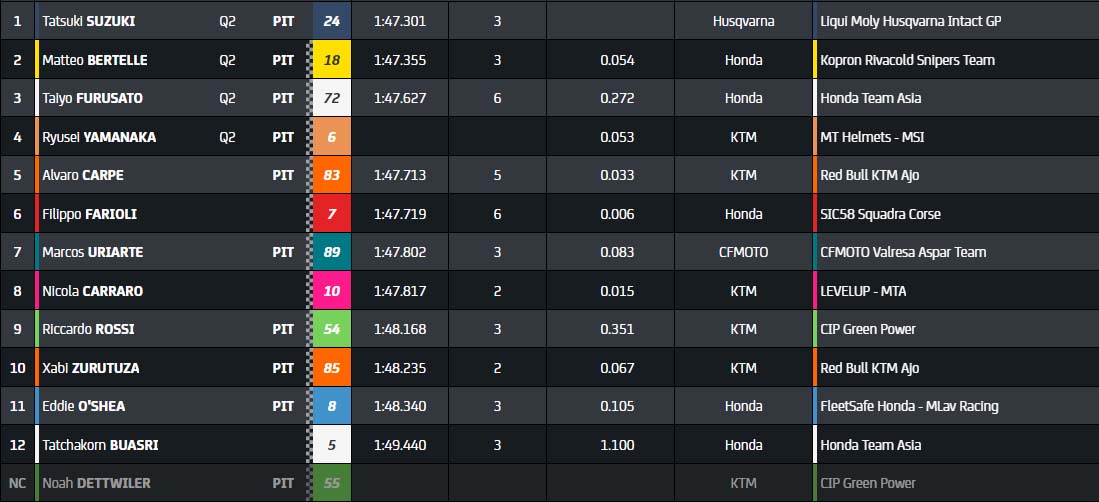Screen dimensions: 1099x502
Task: Click CFMOTO Valresa Aspar Team name
Action: pyautogui.click(x=903, y=253)
